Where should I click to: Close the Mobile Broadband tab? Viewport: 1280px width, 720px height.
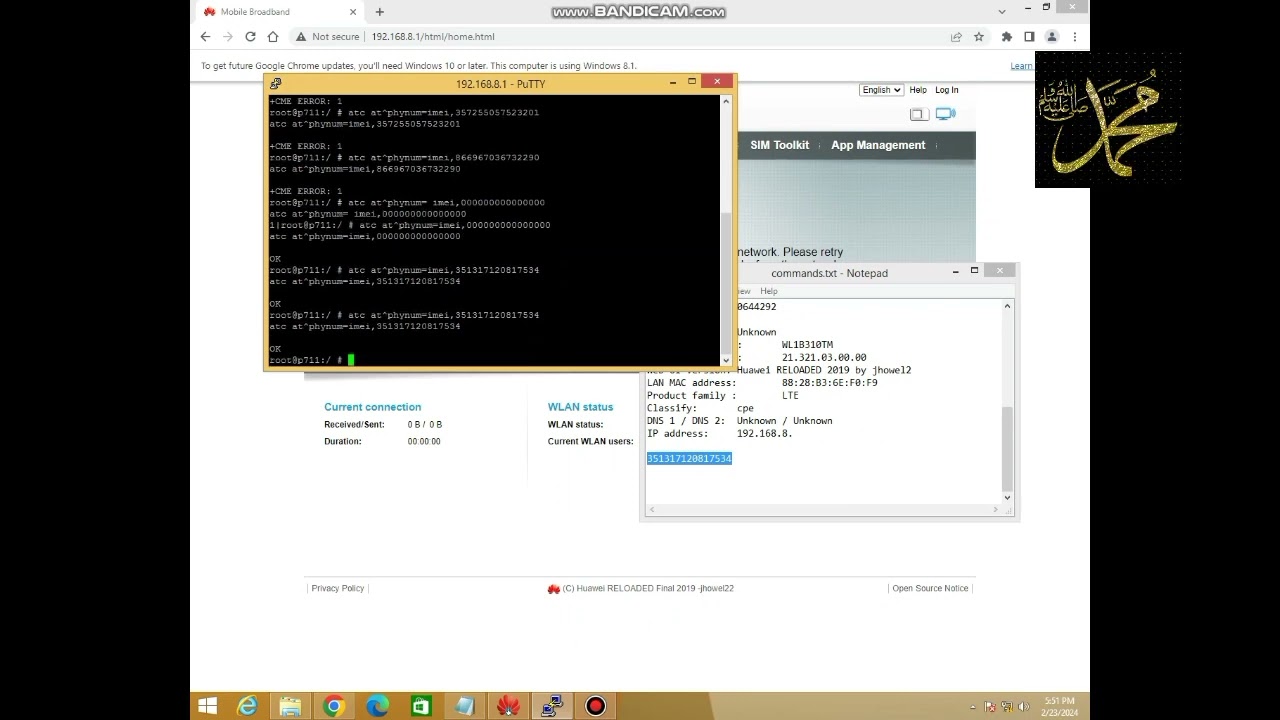click(x=353, y=12)
